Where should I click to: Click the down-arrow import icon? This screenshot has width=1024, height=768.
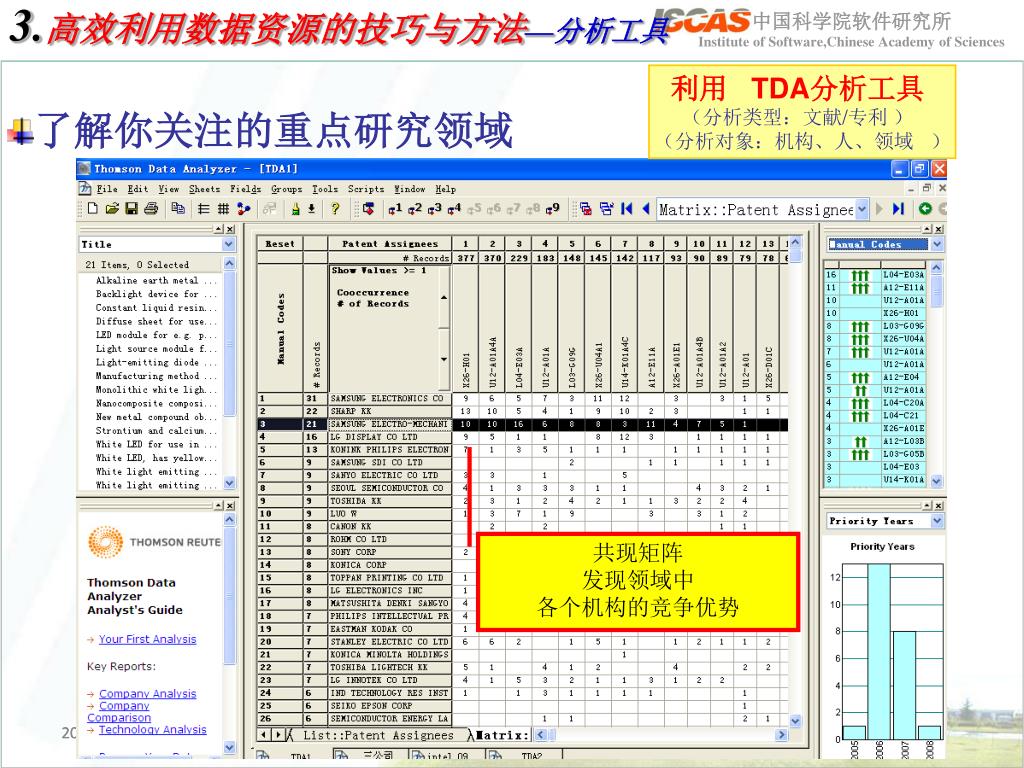[312, 208]
